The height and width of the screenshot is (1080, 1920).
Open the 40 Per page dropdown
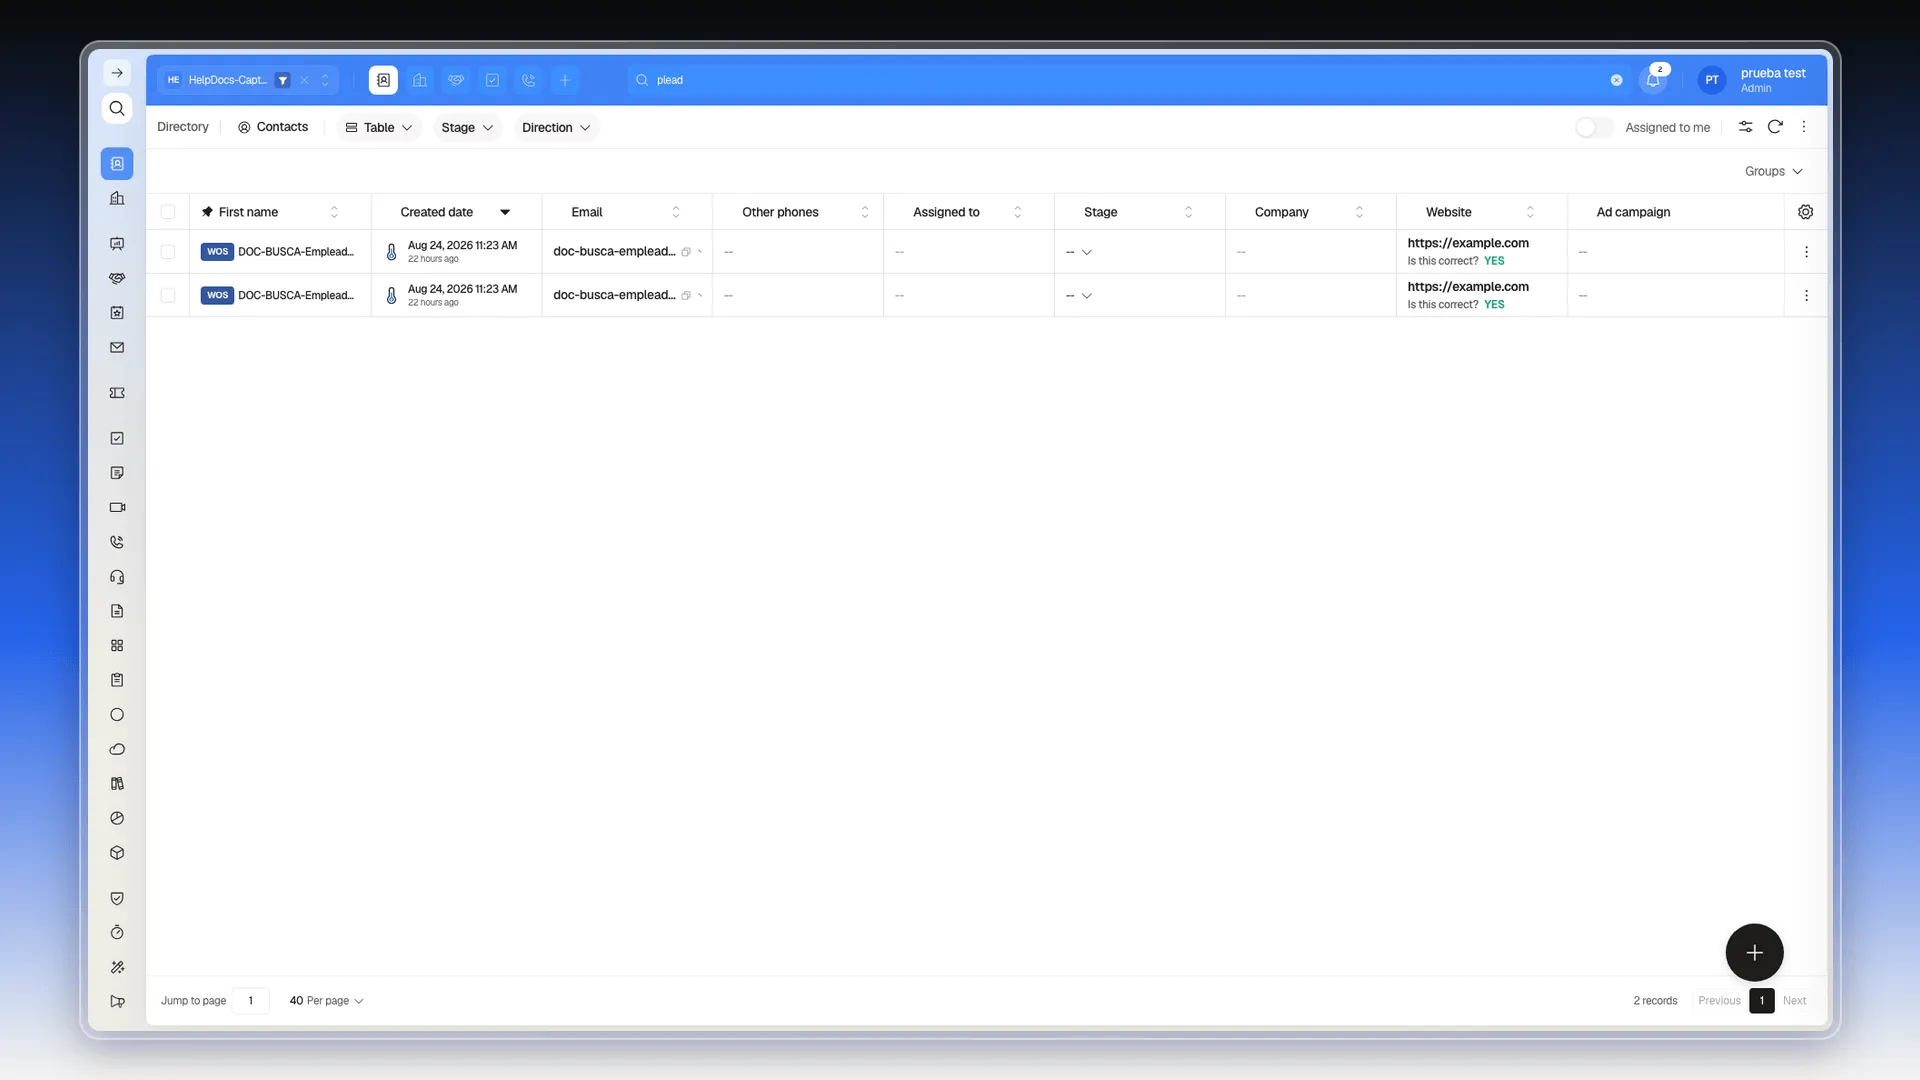click(326, 1001)
